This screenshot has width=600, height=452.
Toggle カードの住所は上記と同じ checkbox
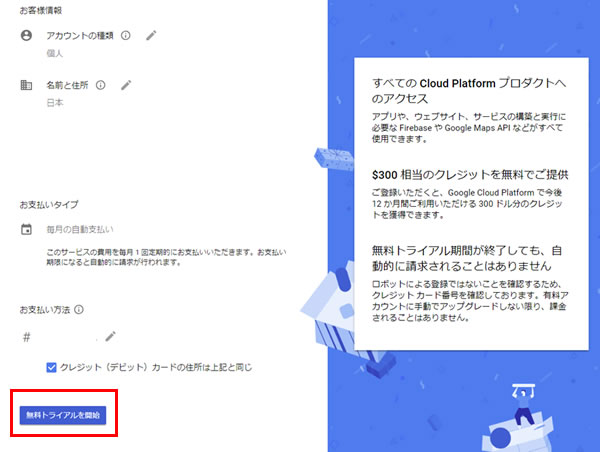[x=51, y=367]
